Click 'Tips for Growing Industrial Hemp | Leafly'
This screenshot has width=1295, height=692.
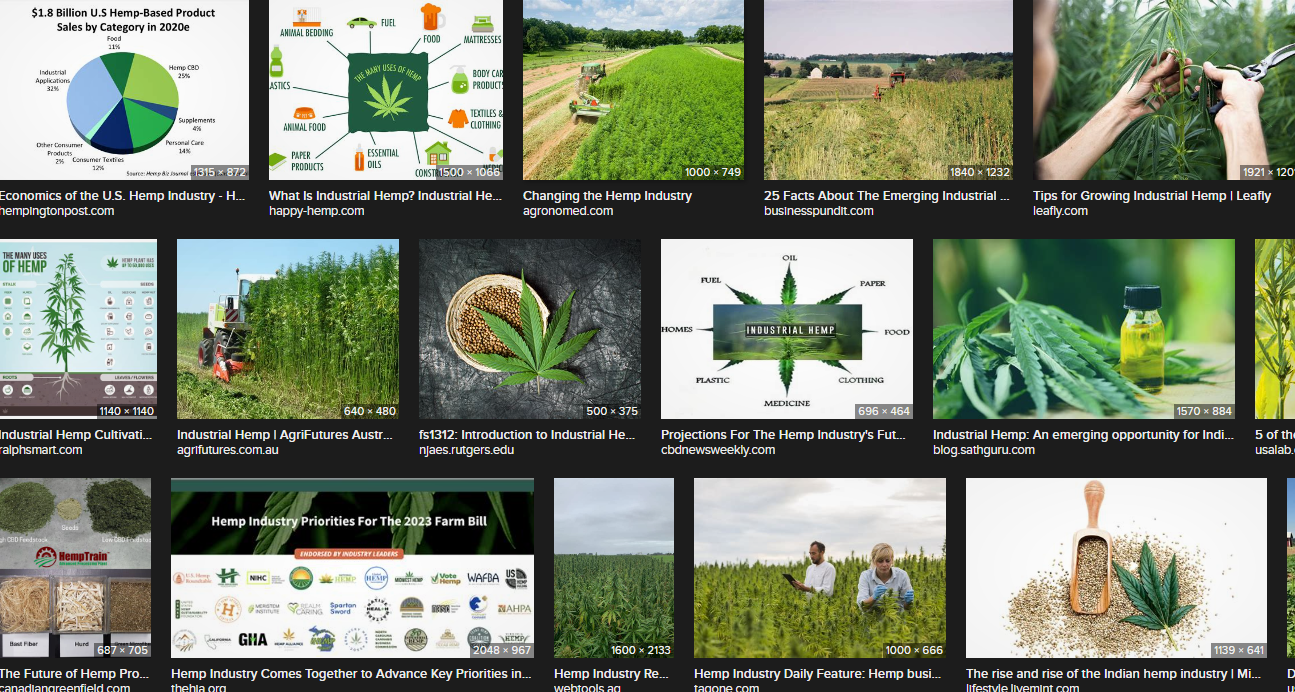[x=1152, y=196]
